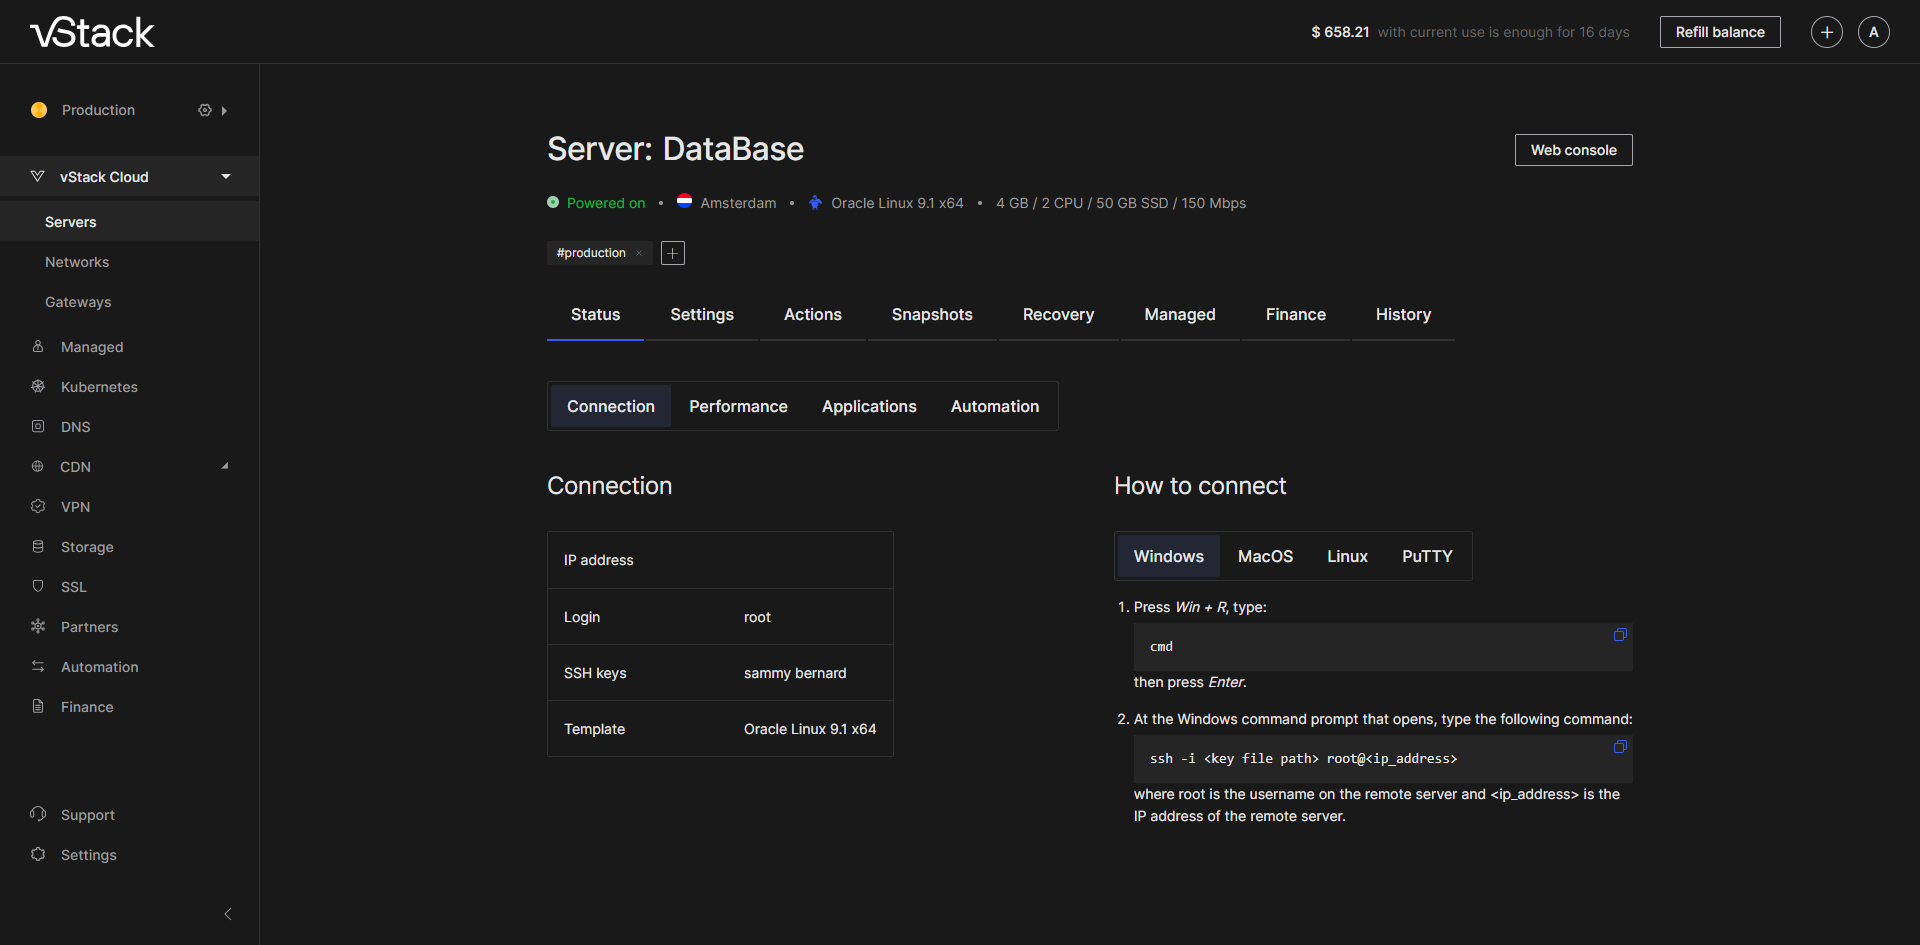Click the Netherlands flag icon

click(685, 201)
